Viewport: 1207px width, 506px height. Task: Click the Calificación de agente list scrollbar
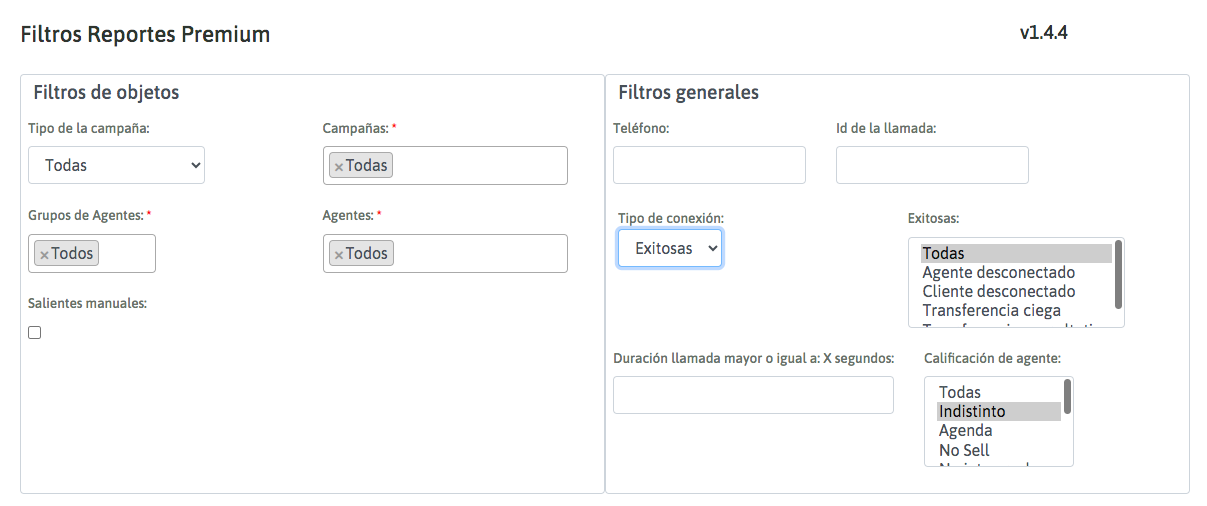(1068, 397)
